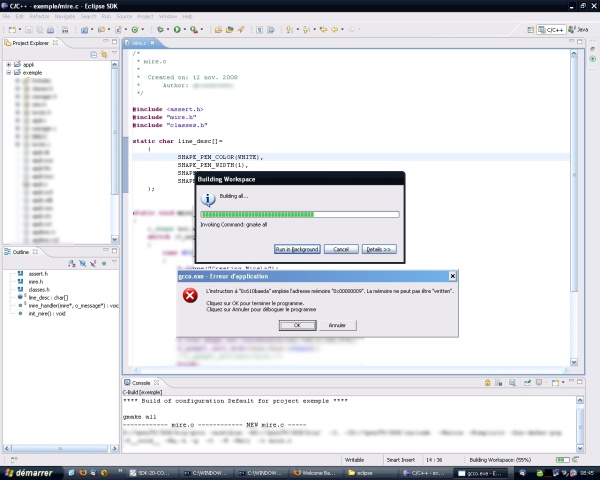Click the Open Console icon
This screenshot has height=480, width=600.
pos(555,382)
